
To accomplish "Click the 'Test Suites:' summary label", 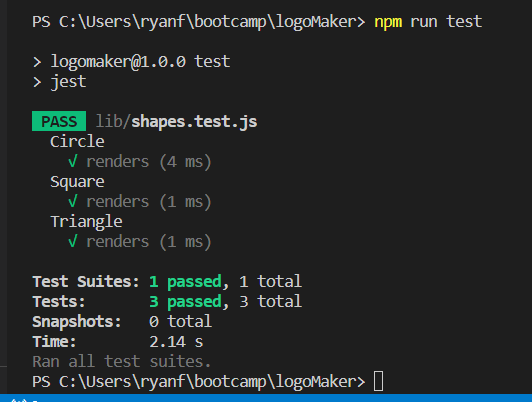I will (86, 282).
